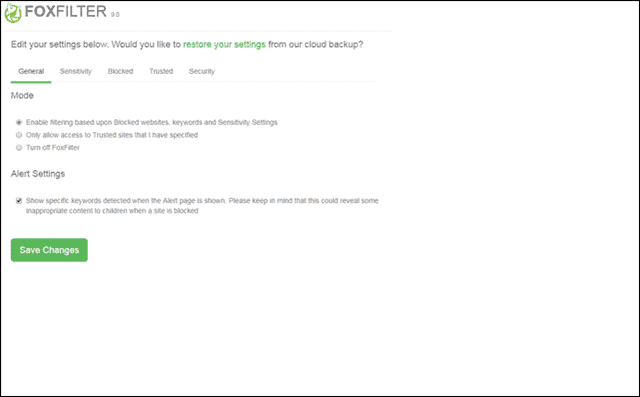Select the Security tab

202,71
